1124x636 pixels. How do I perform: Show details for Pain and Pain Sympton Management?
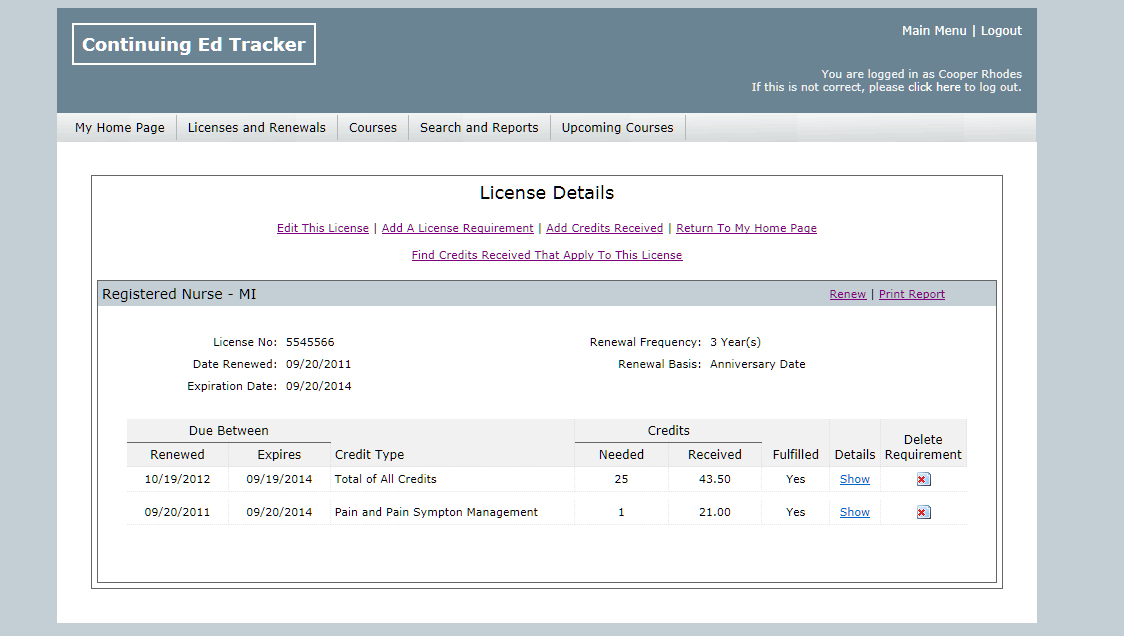coord(854,512)
